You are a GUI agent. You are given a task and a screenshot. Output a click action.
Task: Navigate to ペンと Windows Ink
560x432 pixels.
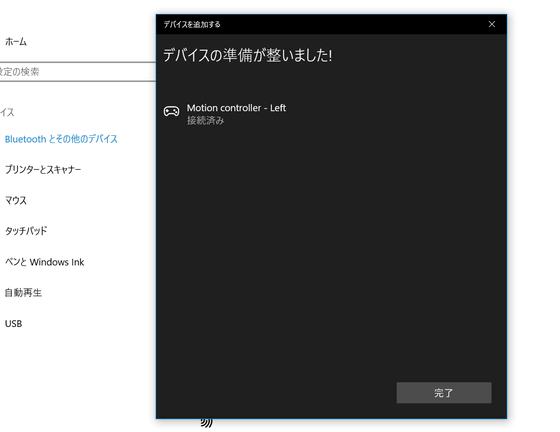point(45,262)
